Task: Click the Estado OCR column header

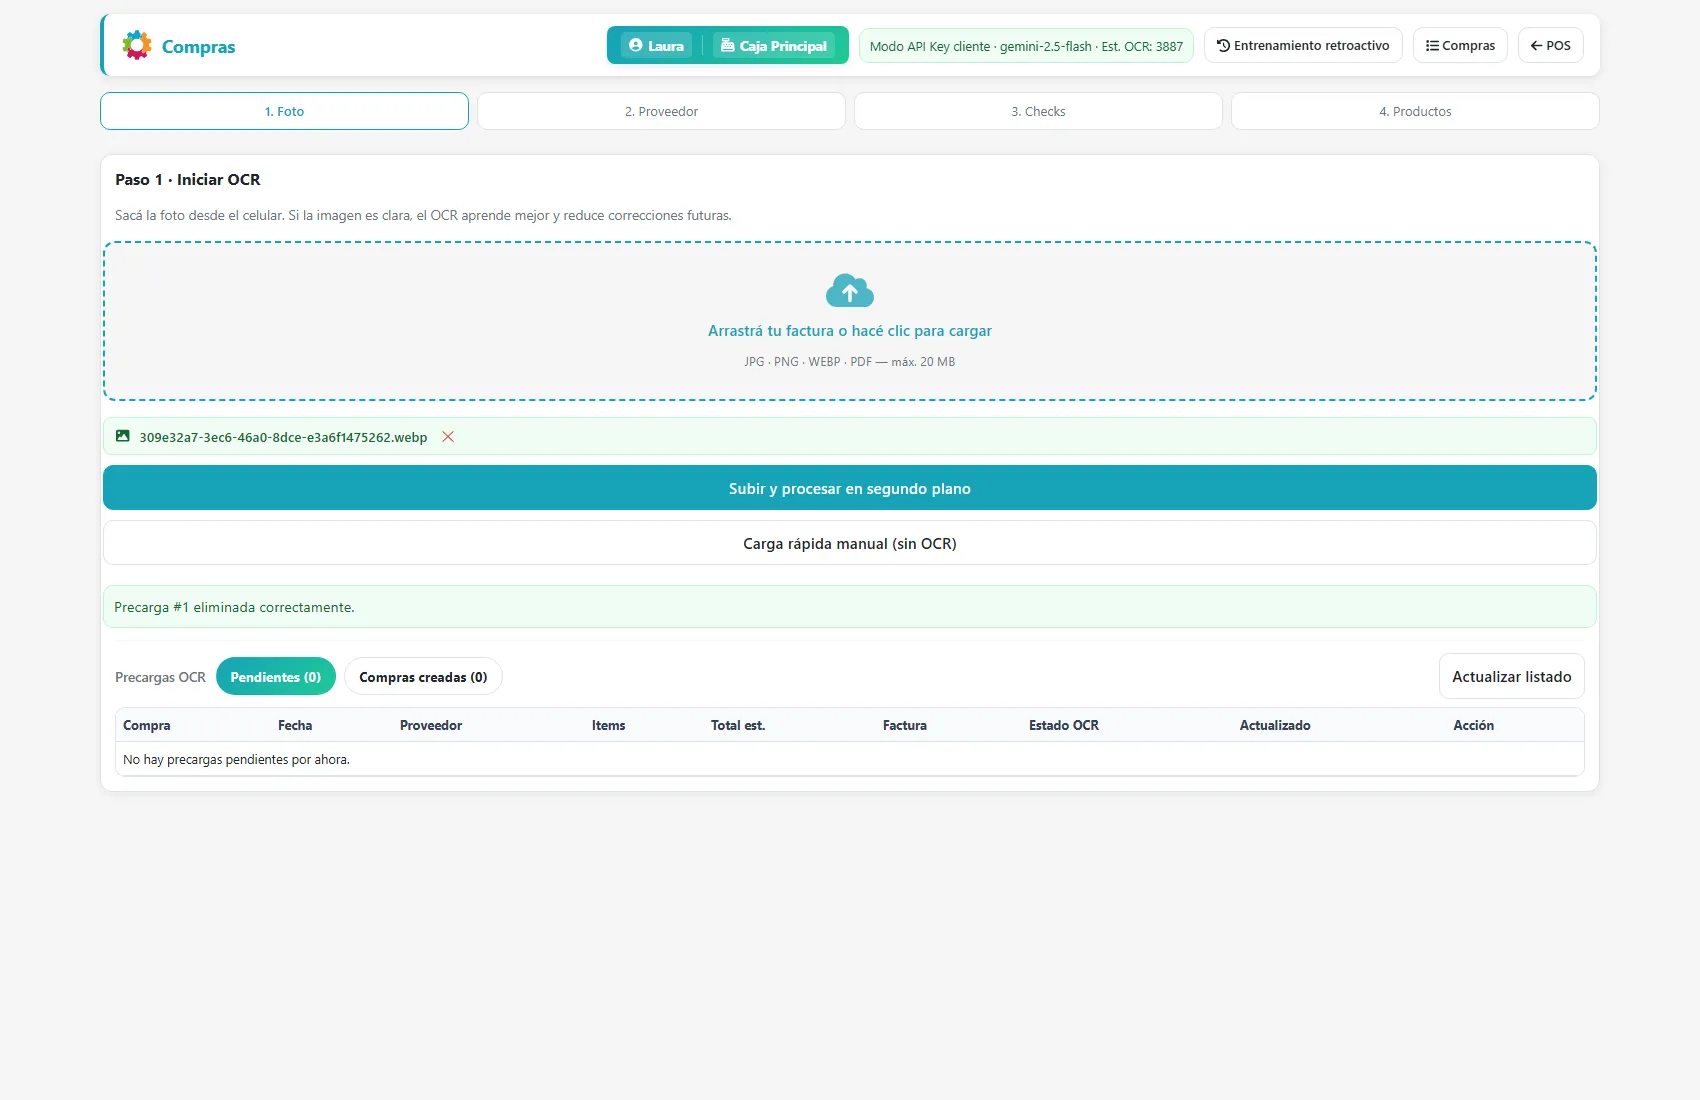Action: pos(1064,725)
